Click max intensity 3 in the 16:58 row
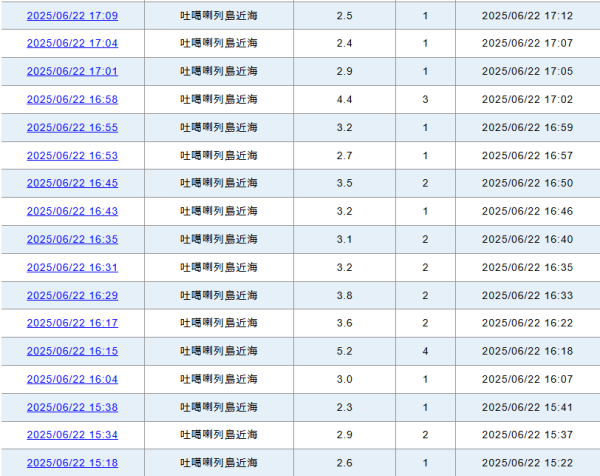This screenshot has height=476, width=600. (425, 99)
